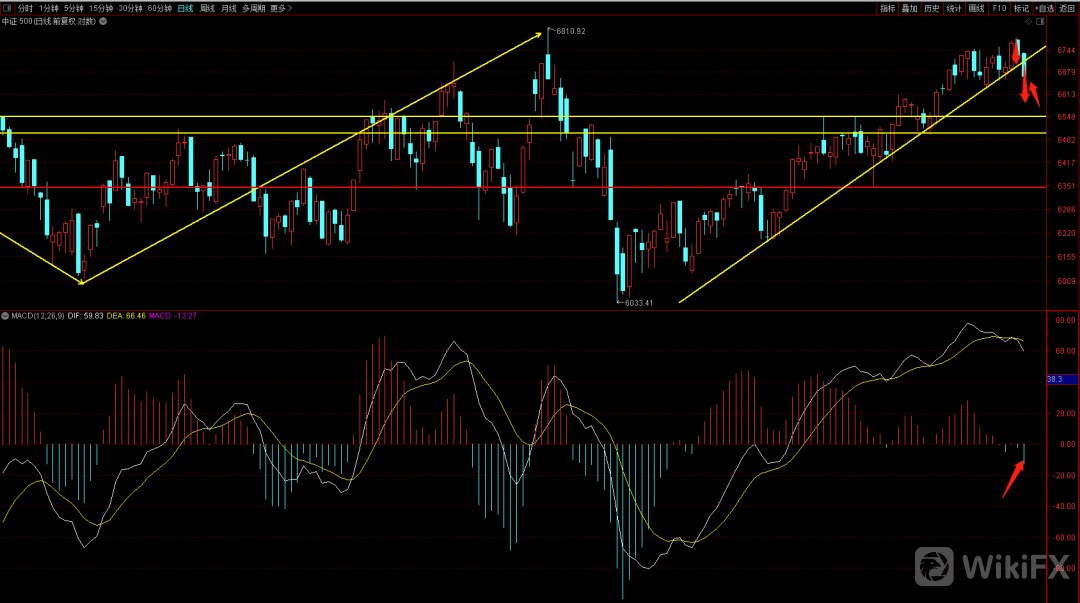Viewport: 1080px width, 603px height.
Task: Click the diamond icon above the chart
Action: pos(1030,20)
